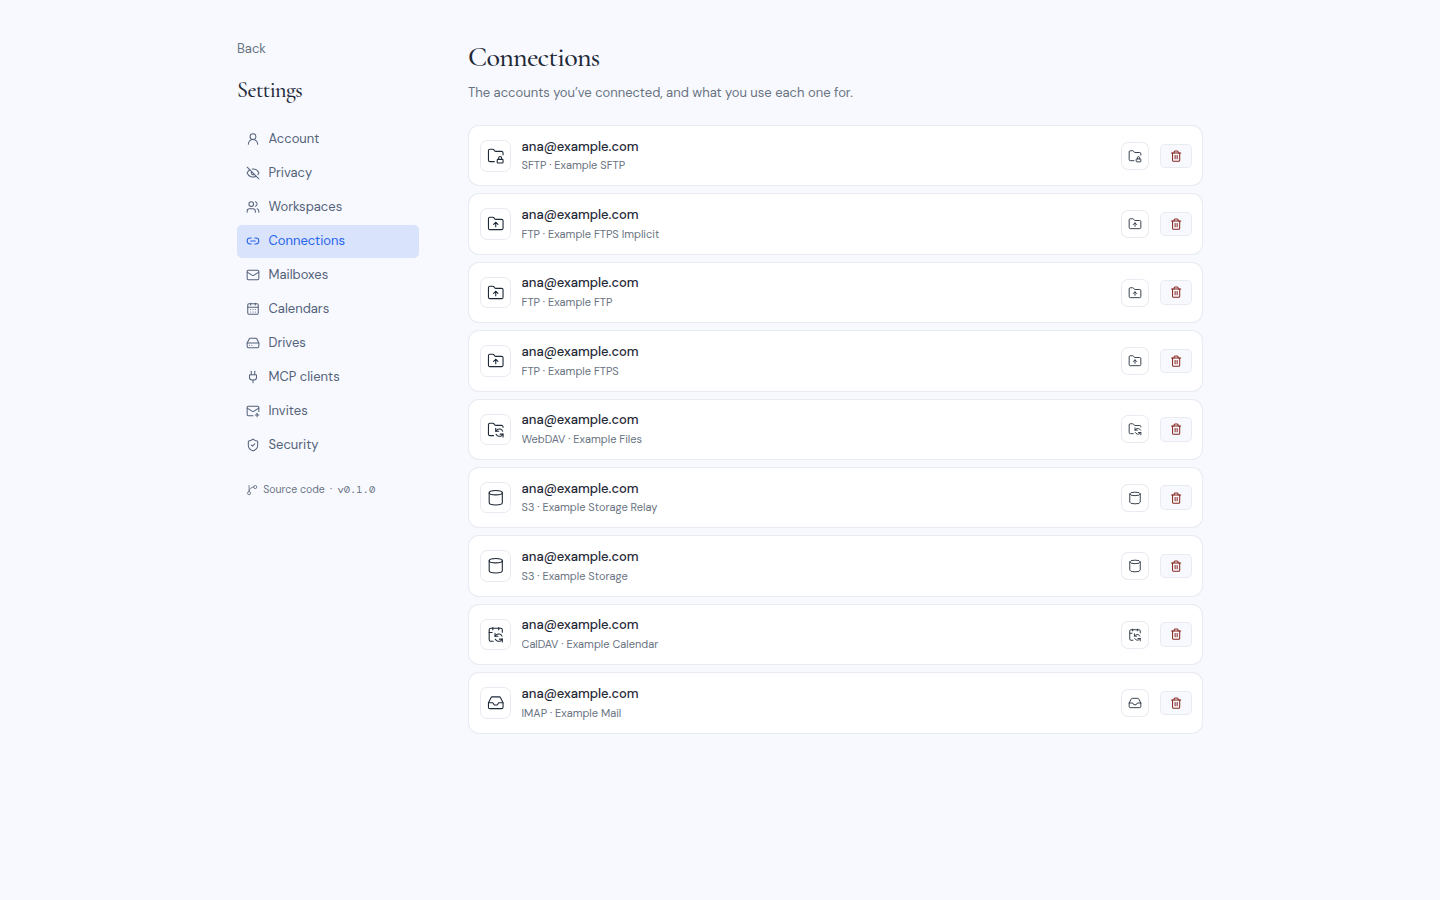Open the Mailboxes settings
The width and height of the screenshot is (1440, 900).
328,275
